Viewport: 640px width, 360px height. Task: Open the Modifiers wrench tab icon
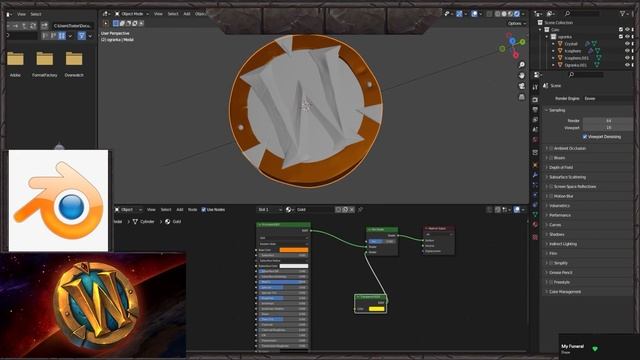(535, 175)
